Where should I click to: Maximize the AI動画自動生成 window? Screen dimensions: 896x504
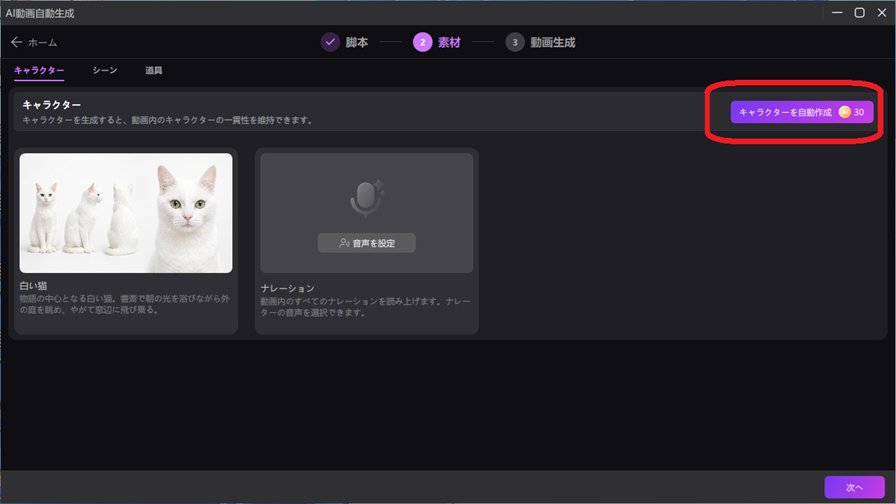coord(859,13)
